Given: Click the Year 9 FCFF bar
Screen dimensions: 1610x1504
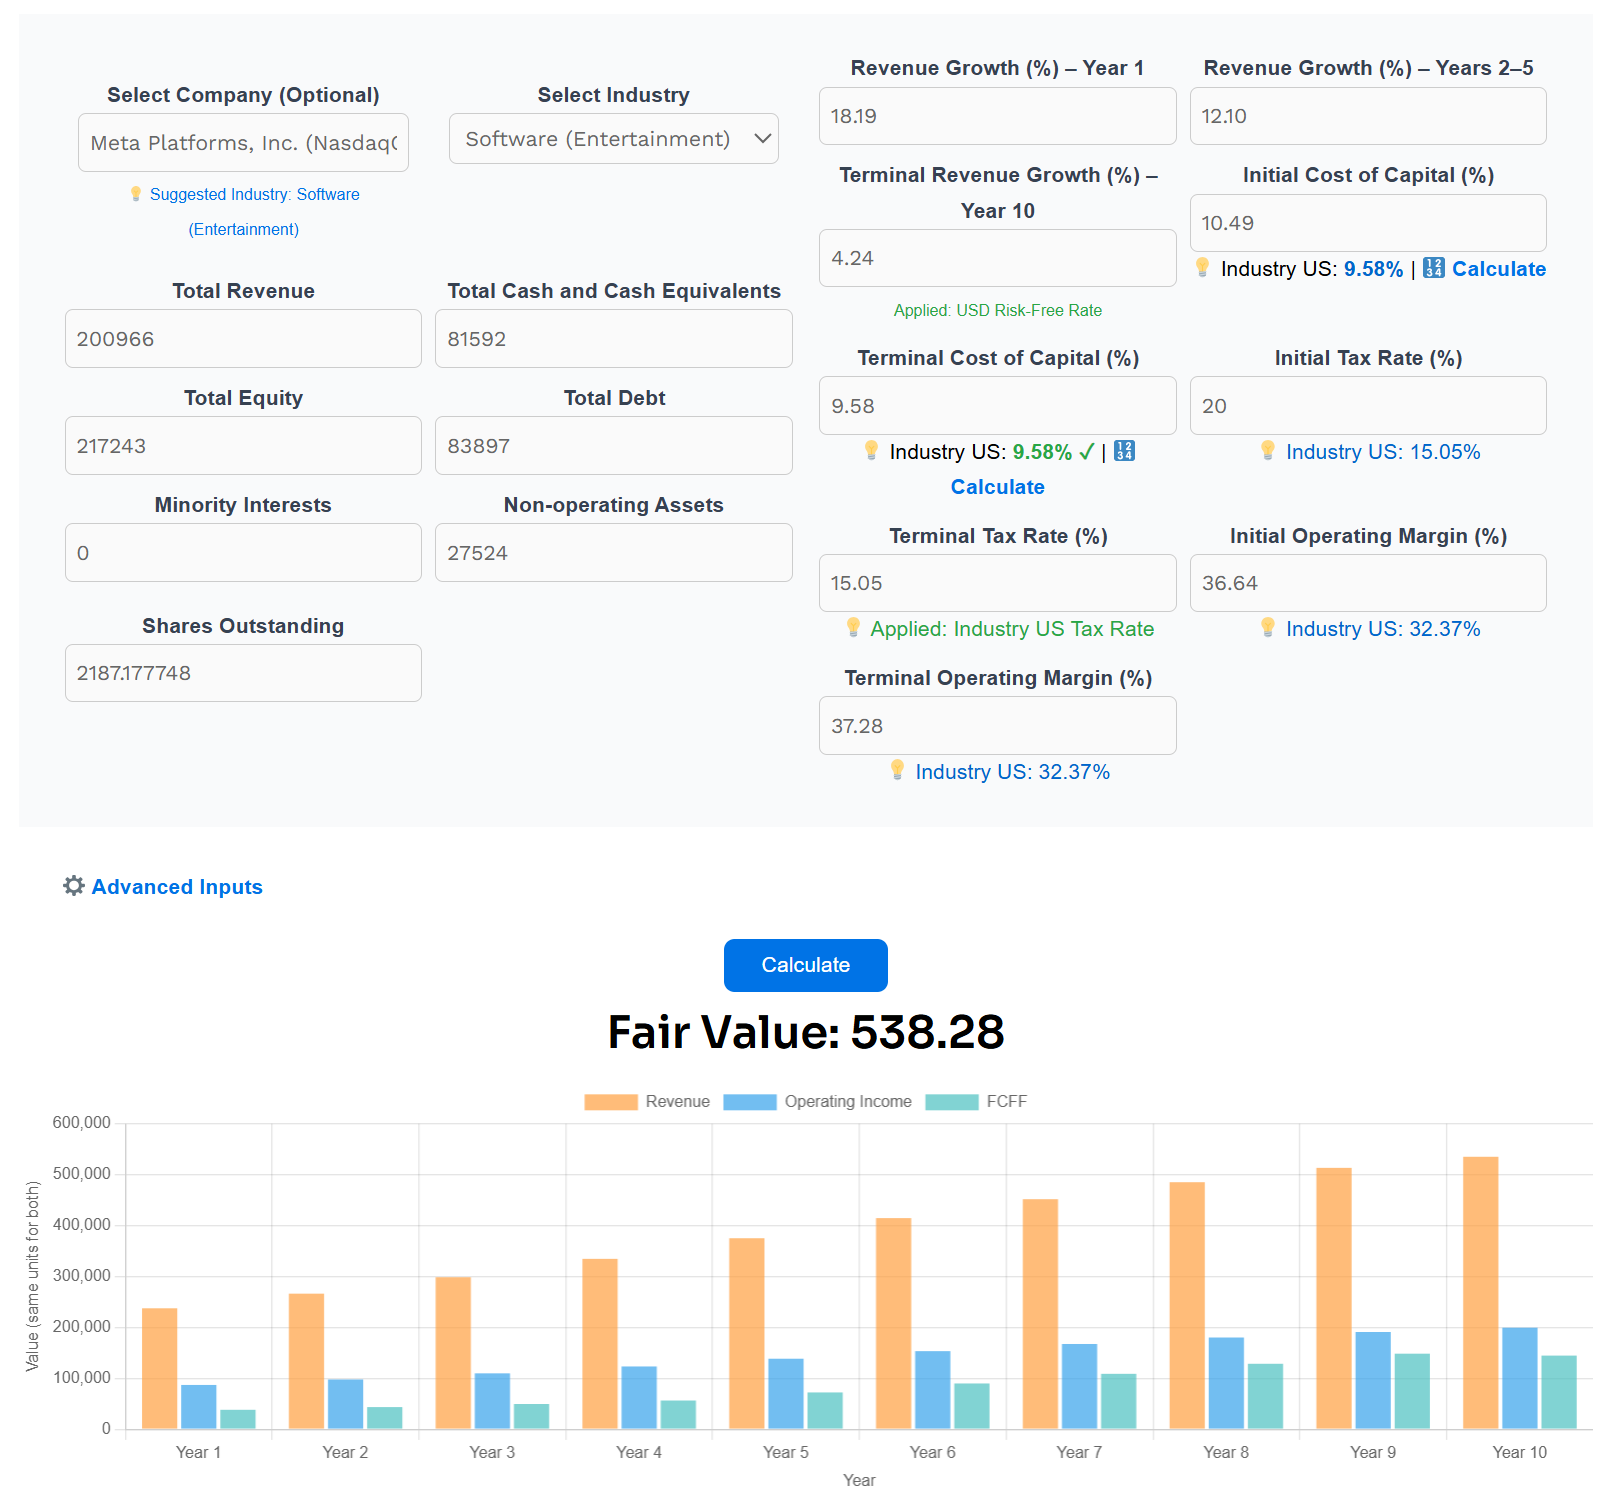Looking at the screenshot, I should pos(1412,1391).
